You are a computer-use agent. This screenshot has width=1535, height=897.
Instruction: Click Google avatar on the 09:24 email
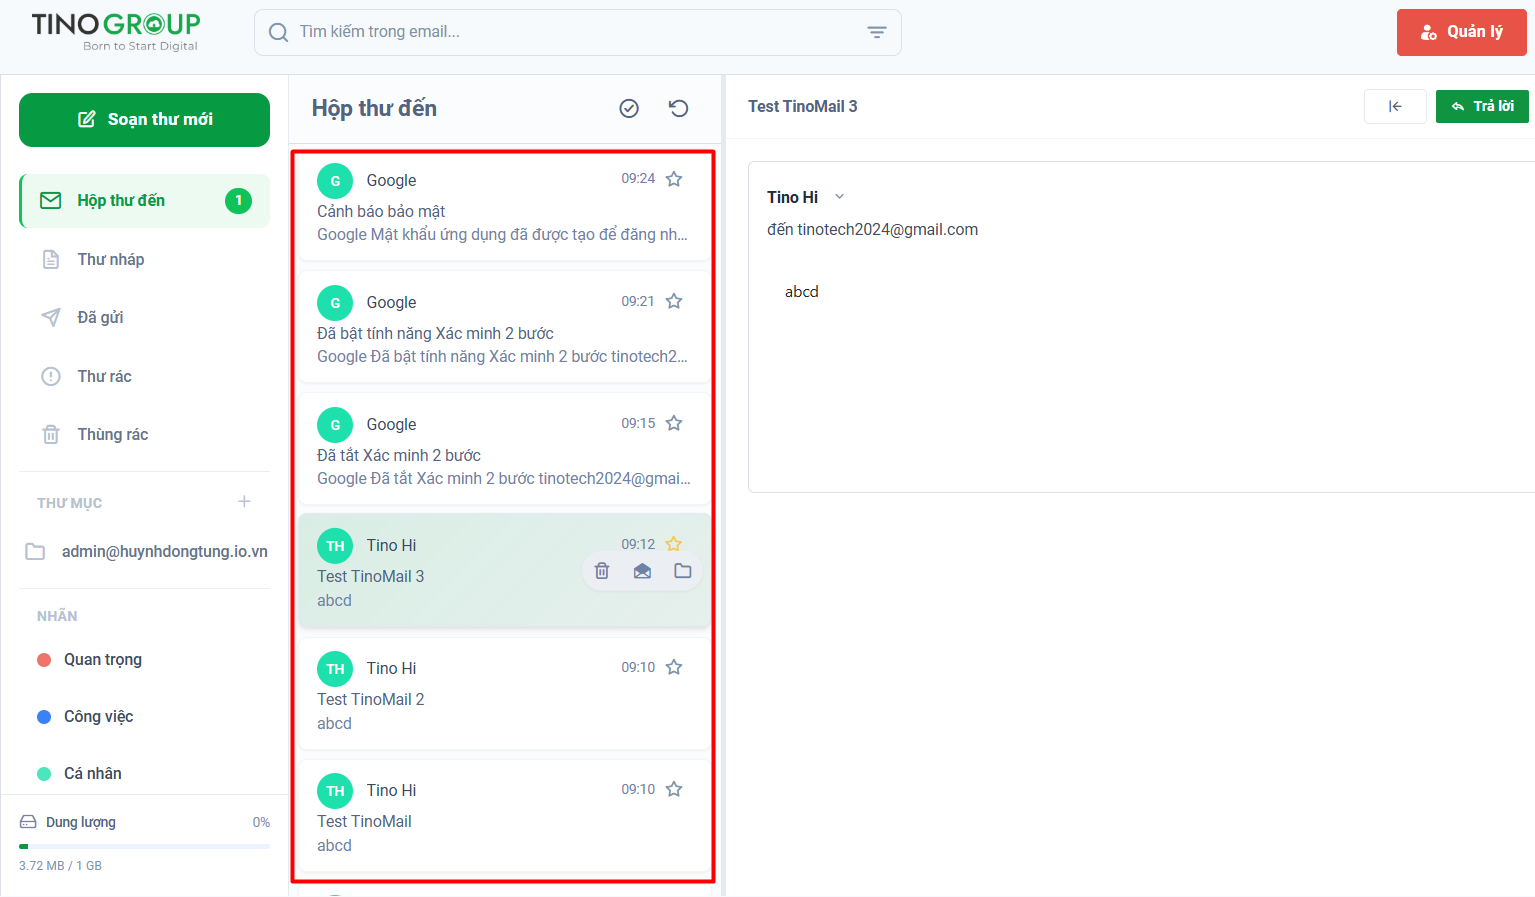click(335, 181)
